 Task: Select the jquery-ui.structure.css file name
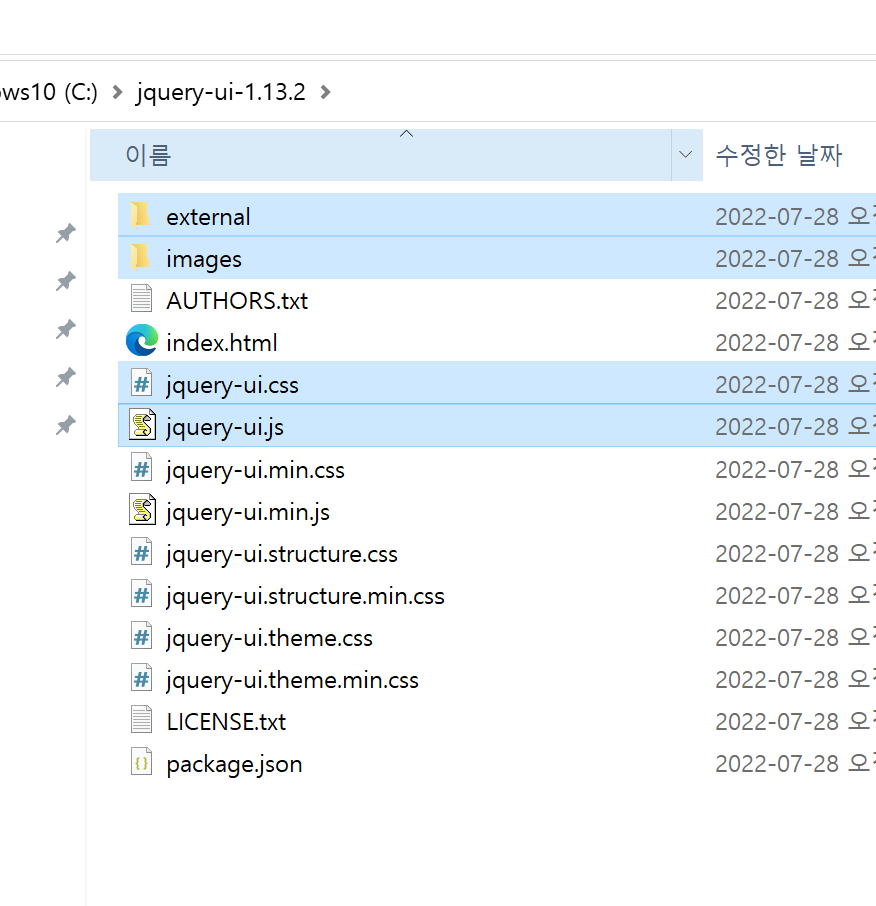click(x=282, y=554)
